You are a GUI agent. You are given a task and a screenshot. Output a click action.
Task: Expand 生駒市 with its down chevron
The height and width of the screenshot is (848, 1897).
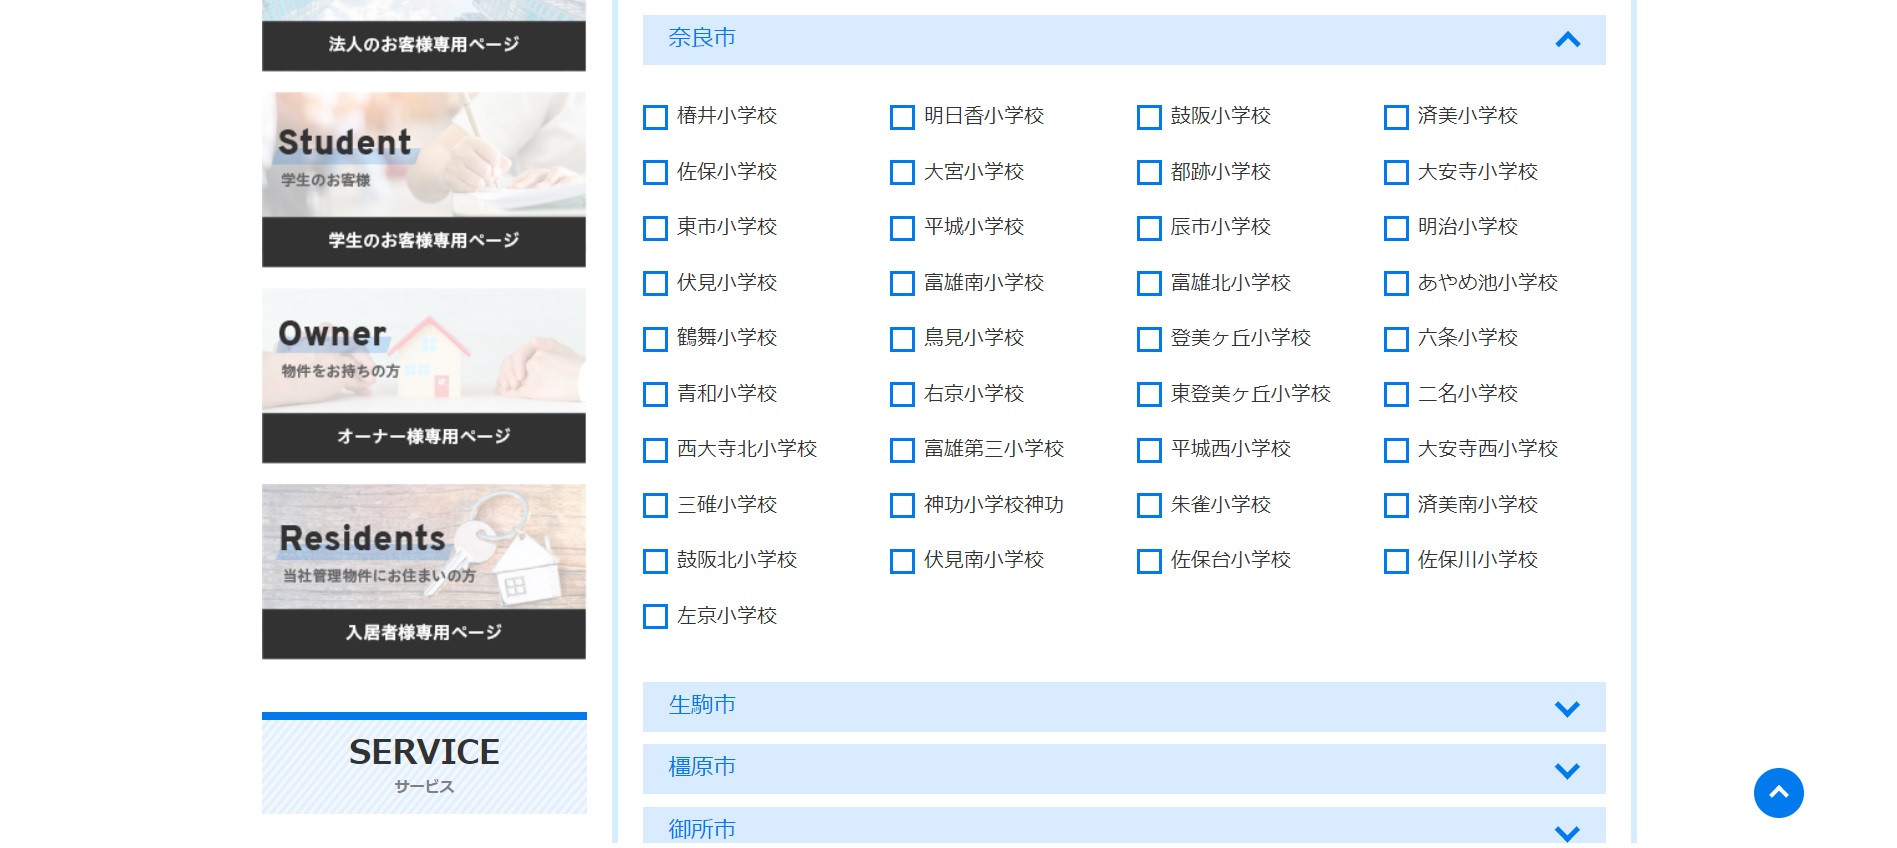pyautogui.click(x=1567, y=708)
